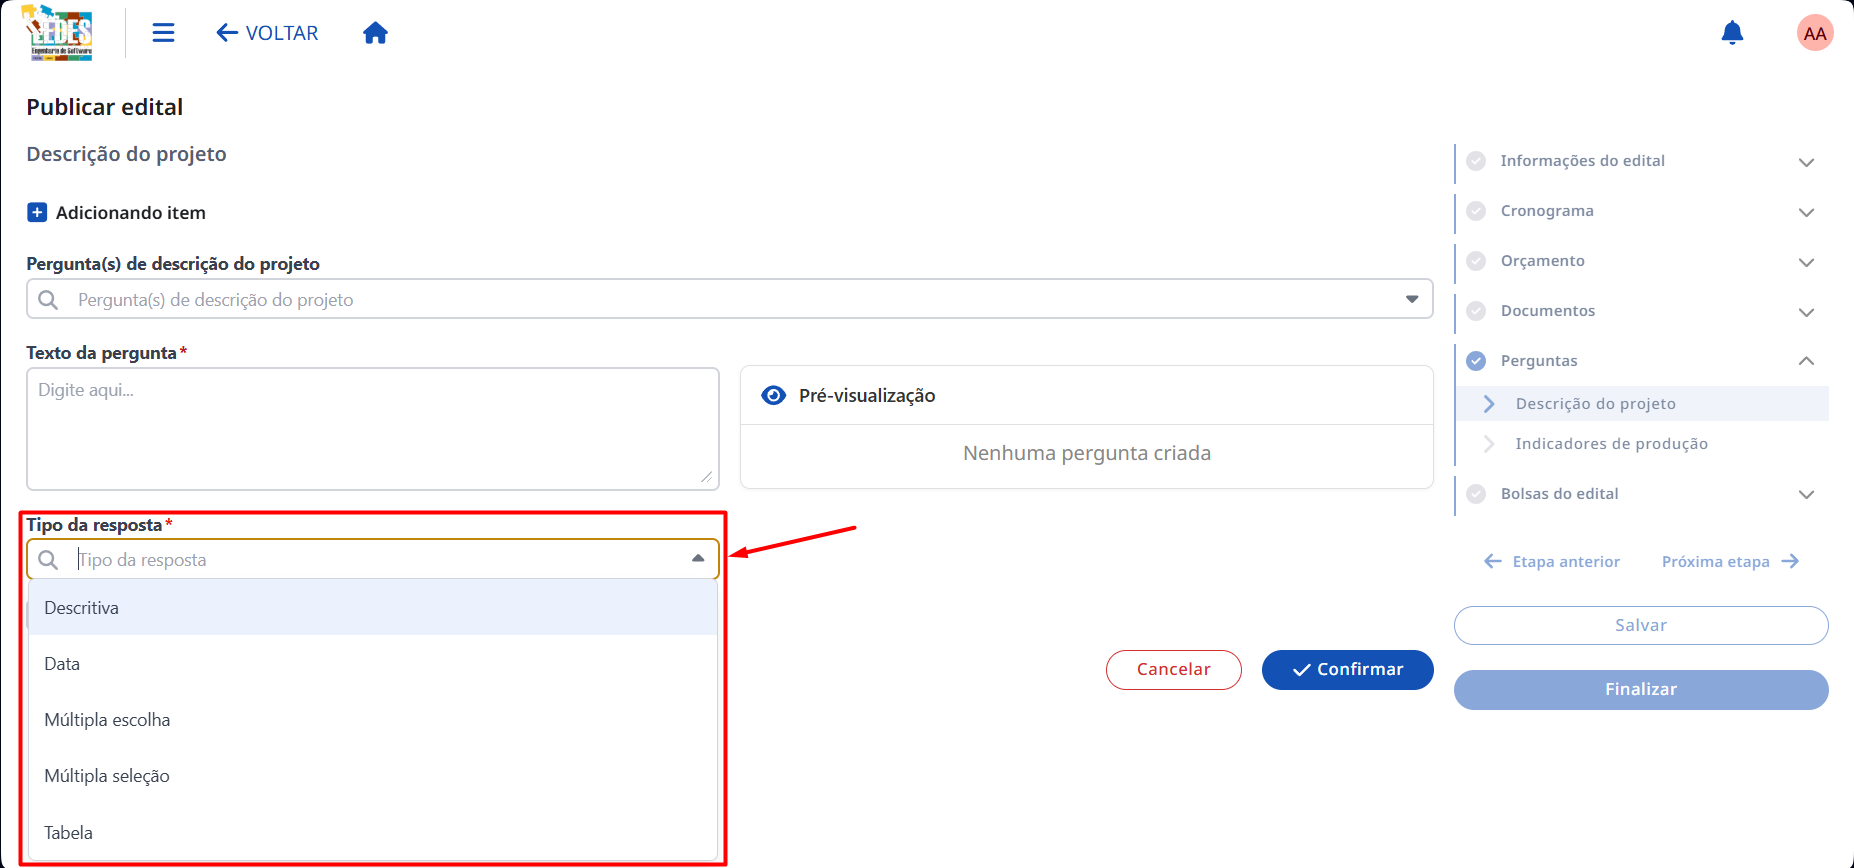The height and width of the screenshot is (868, 1854).
Task: Focus the Texto da pergunta text area
Action: pyautogui.click(x=373, y=429)
